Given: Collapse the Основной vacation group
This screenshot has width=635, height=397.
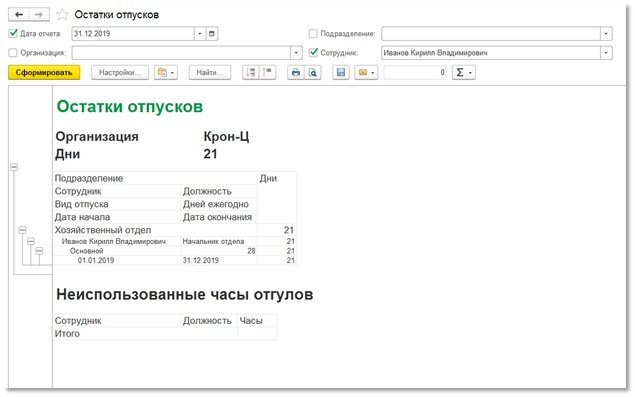Looking at the screenshot, I should [39, 251].
